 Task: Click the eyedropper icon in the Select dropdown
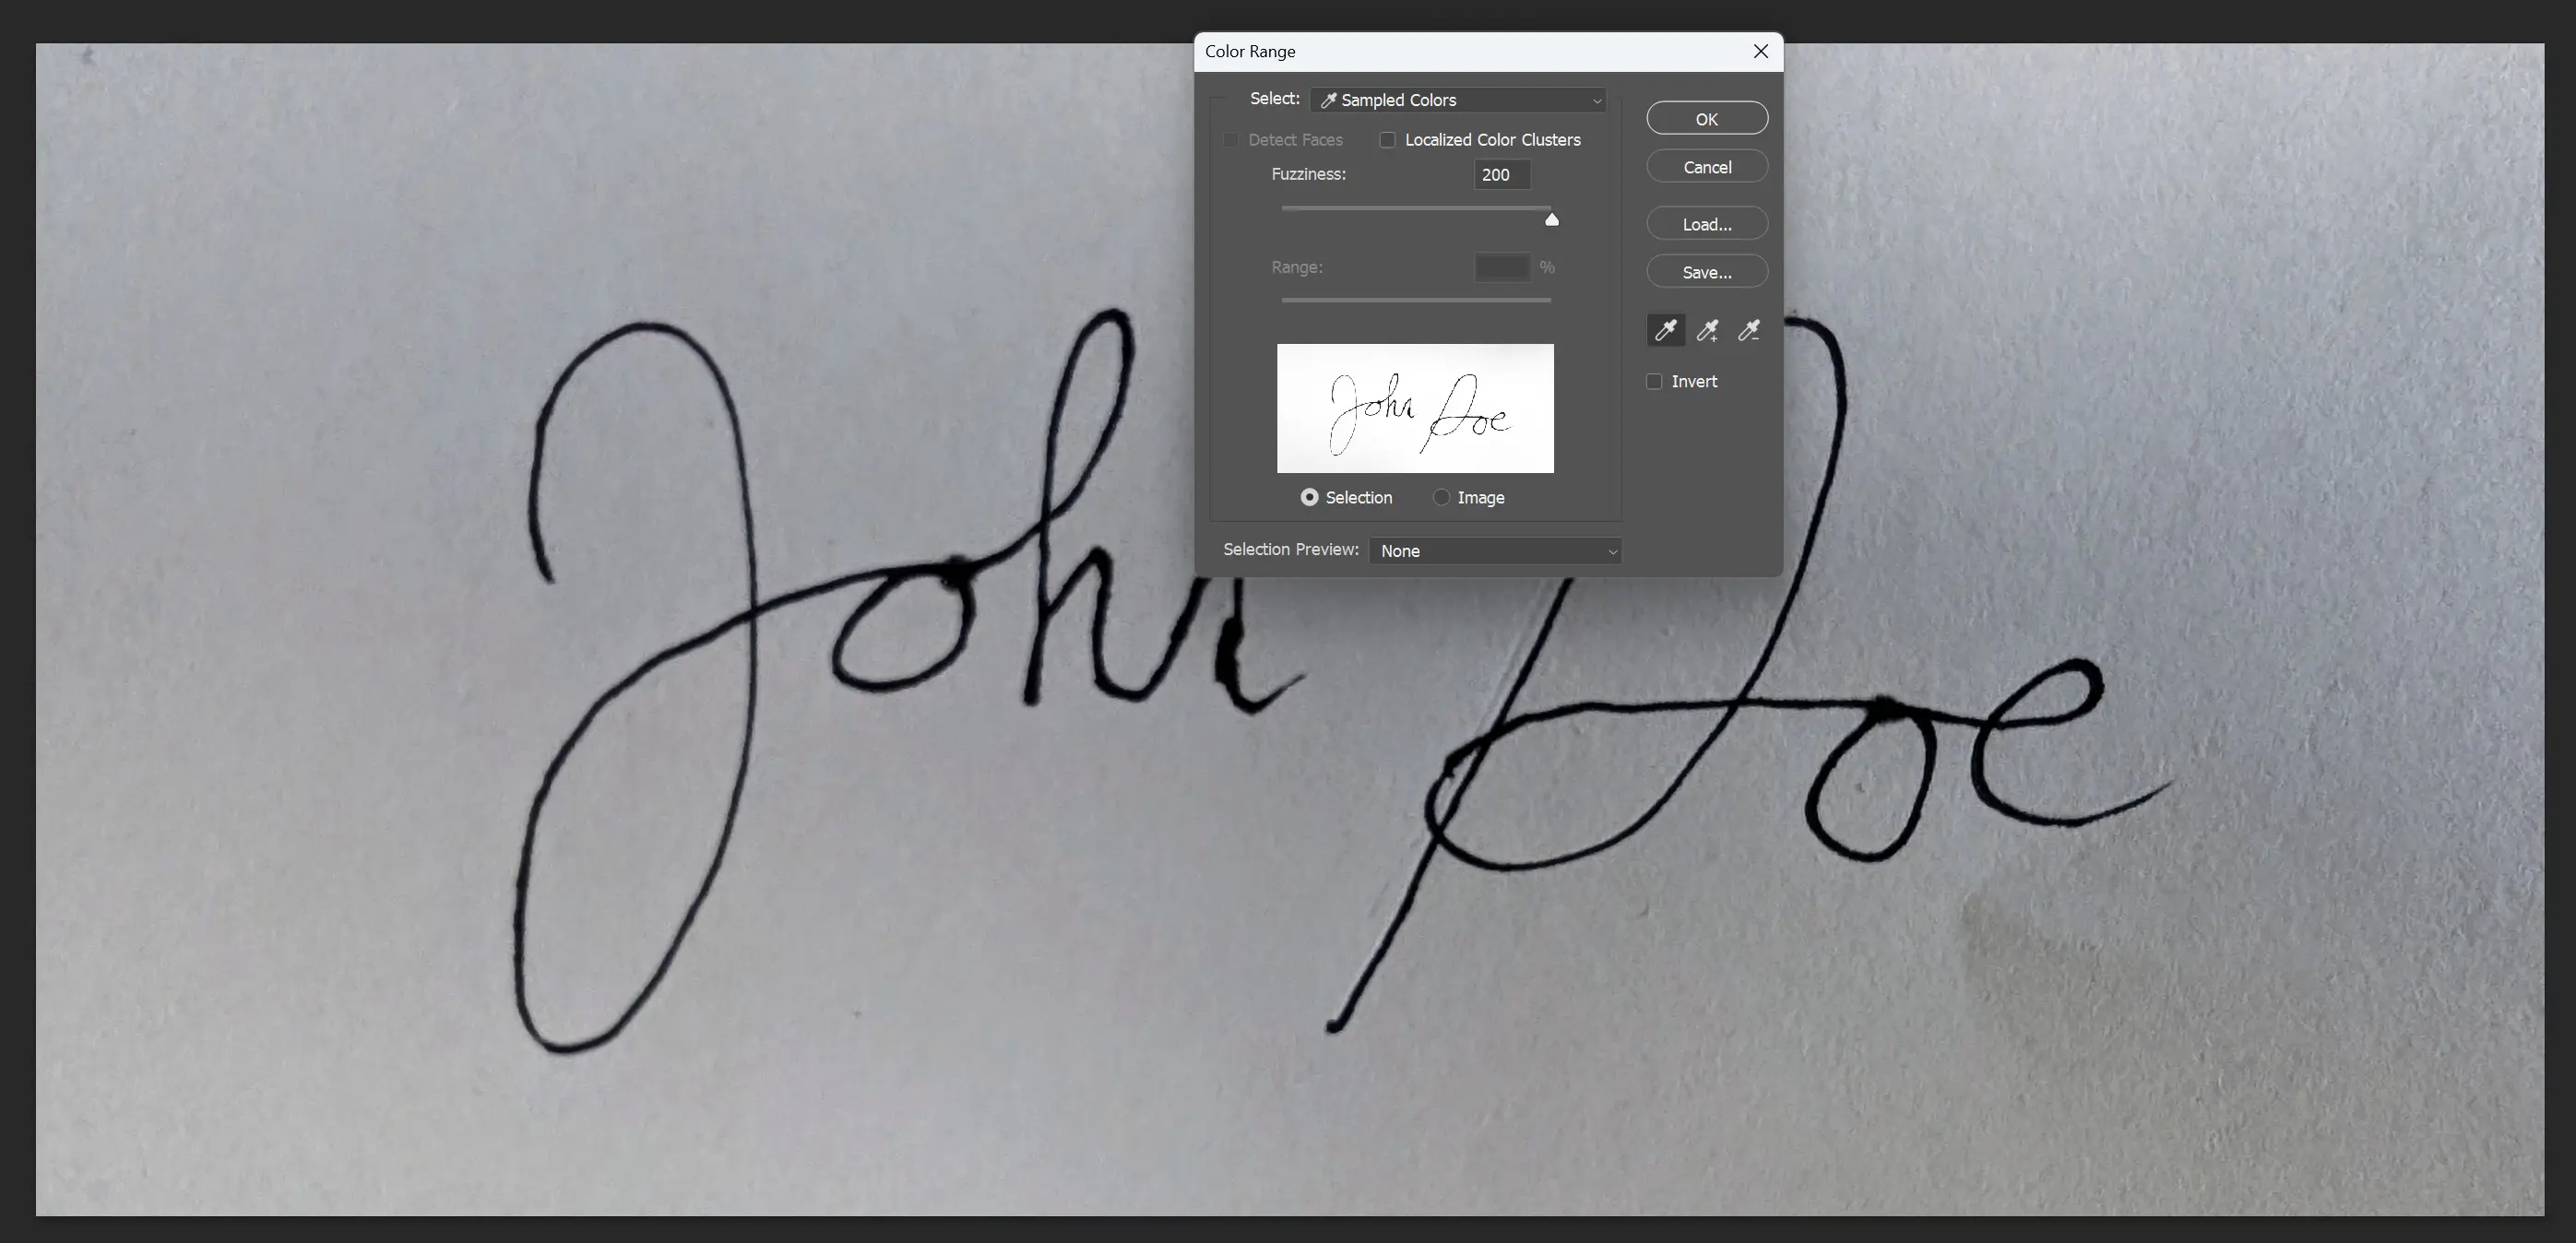(1328, 100)
